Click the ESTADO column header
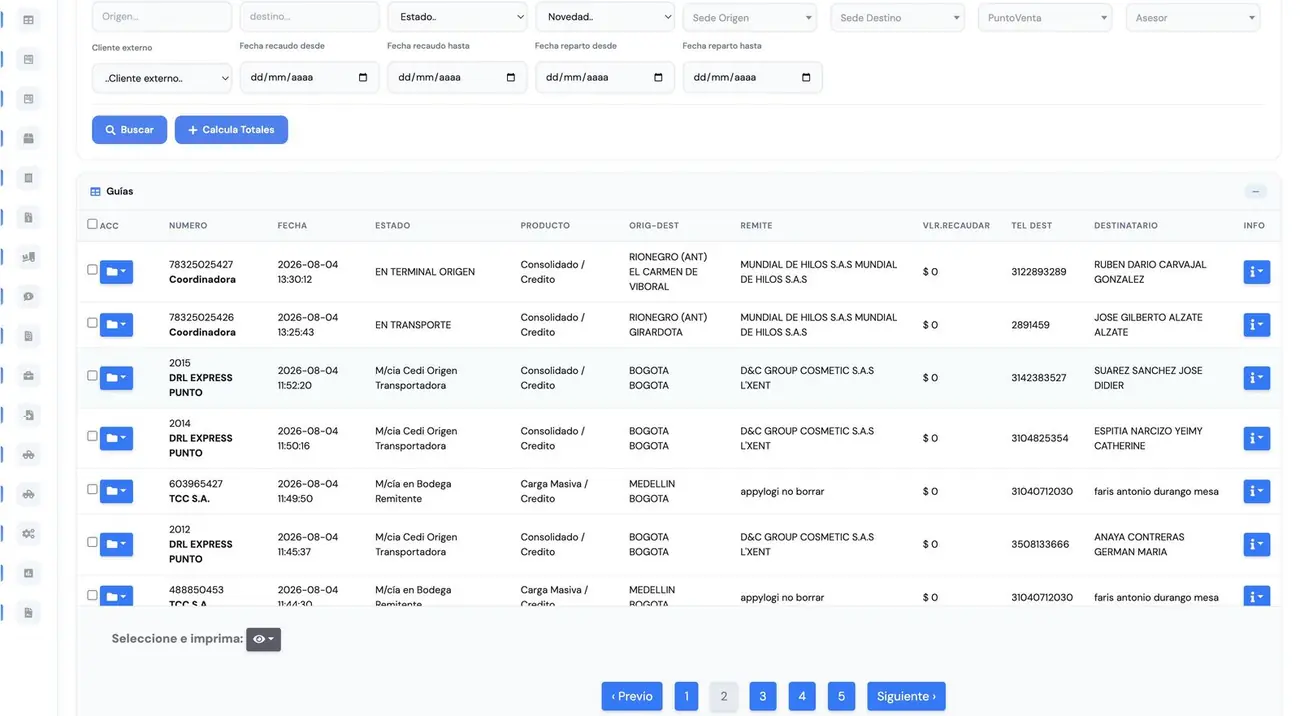Viewport: 1300px width, 716px height. pyautogui.click(x=393, y=226)
